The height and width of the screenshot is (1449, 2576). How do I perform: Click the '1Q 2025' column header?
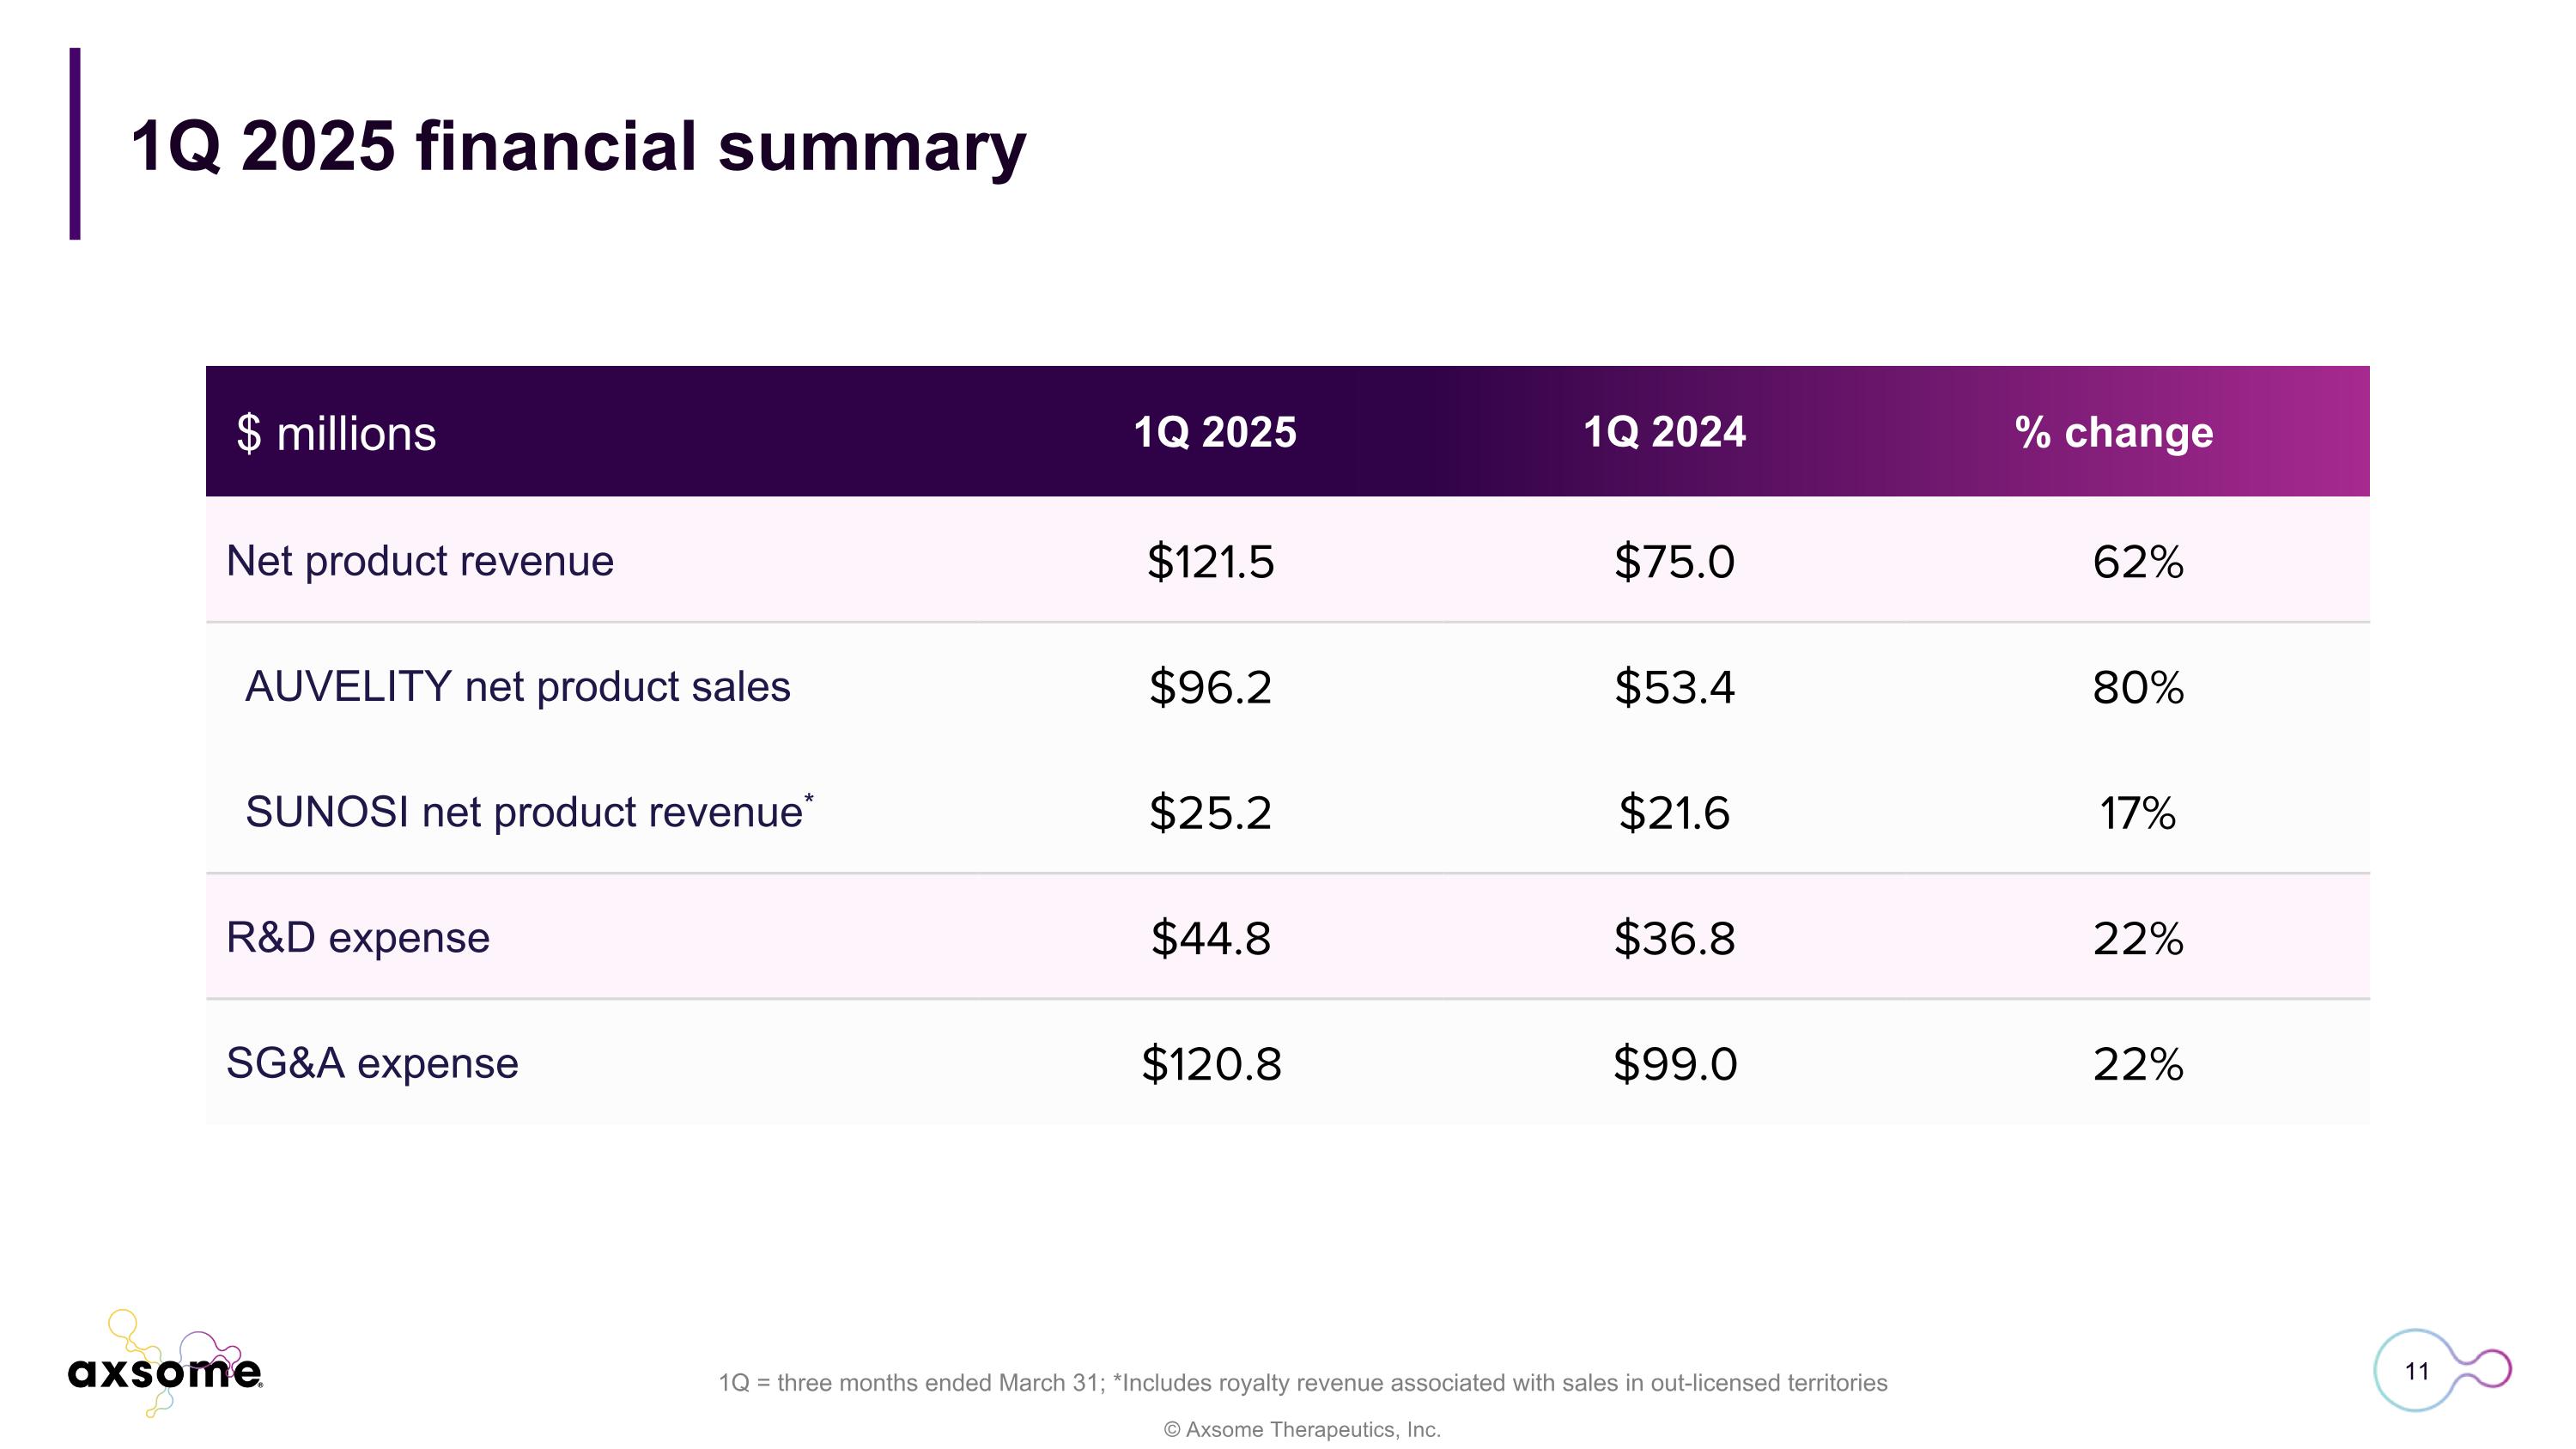(x=1214, y=432)
